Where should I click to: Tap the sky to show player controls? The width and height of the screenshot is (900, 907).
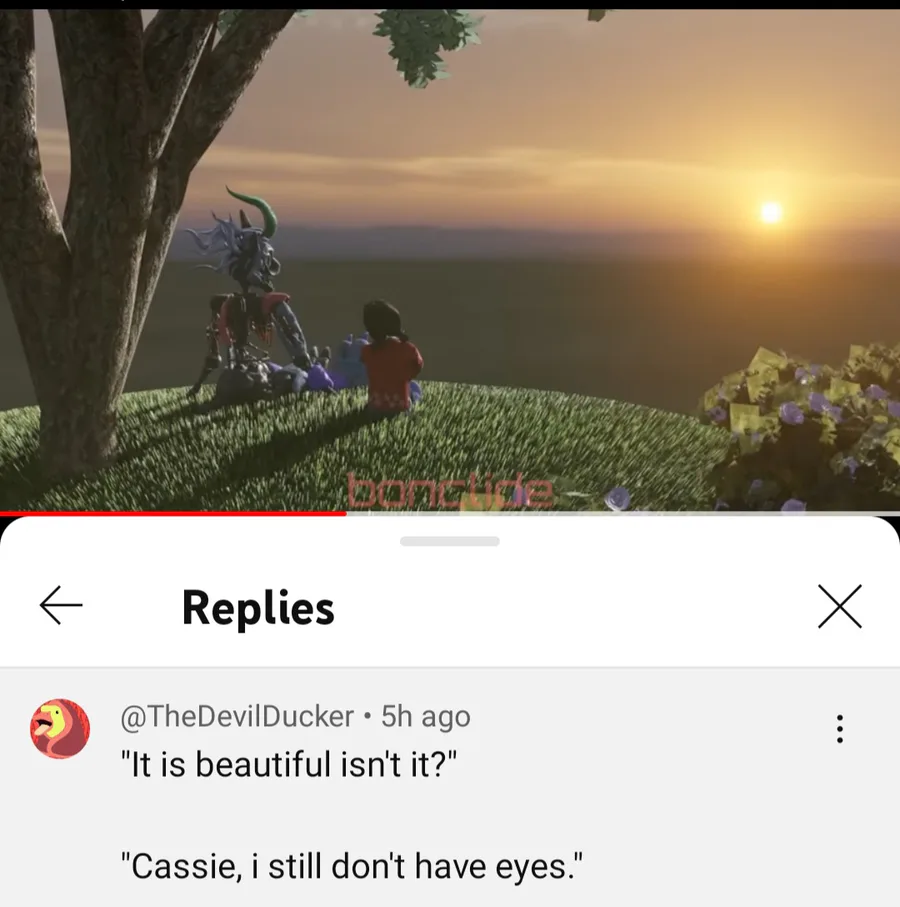(549, 104)
